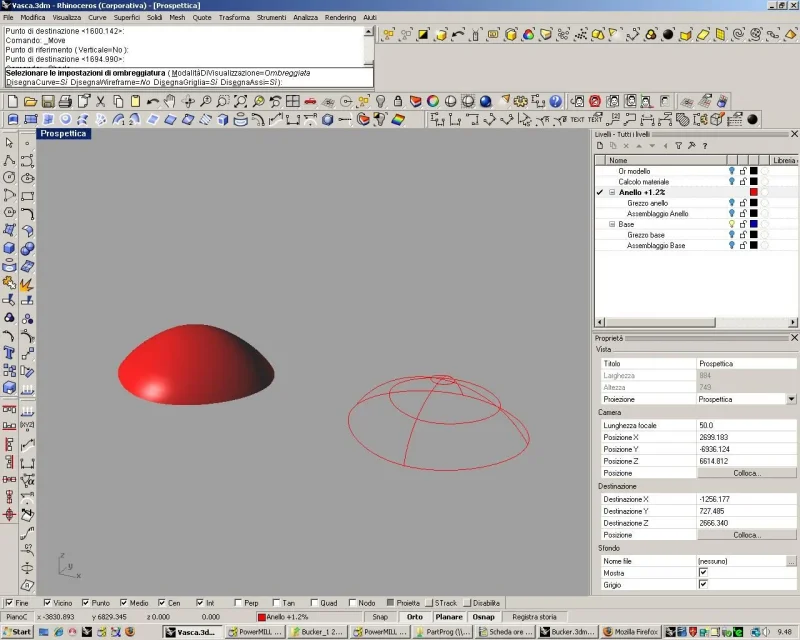Click the four-viewport layout icon
Viewport: 800px width, 640px height.
click(x=293, y=101)
